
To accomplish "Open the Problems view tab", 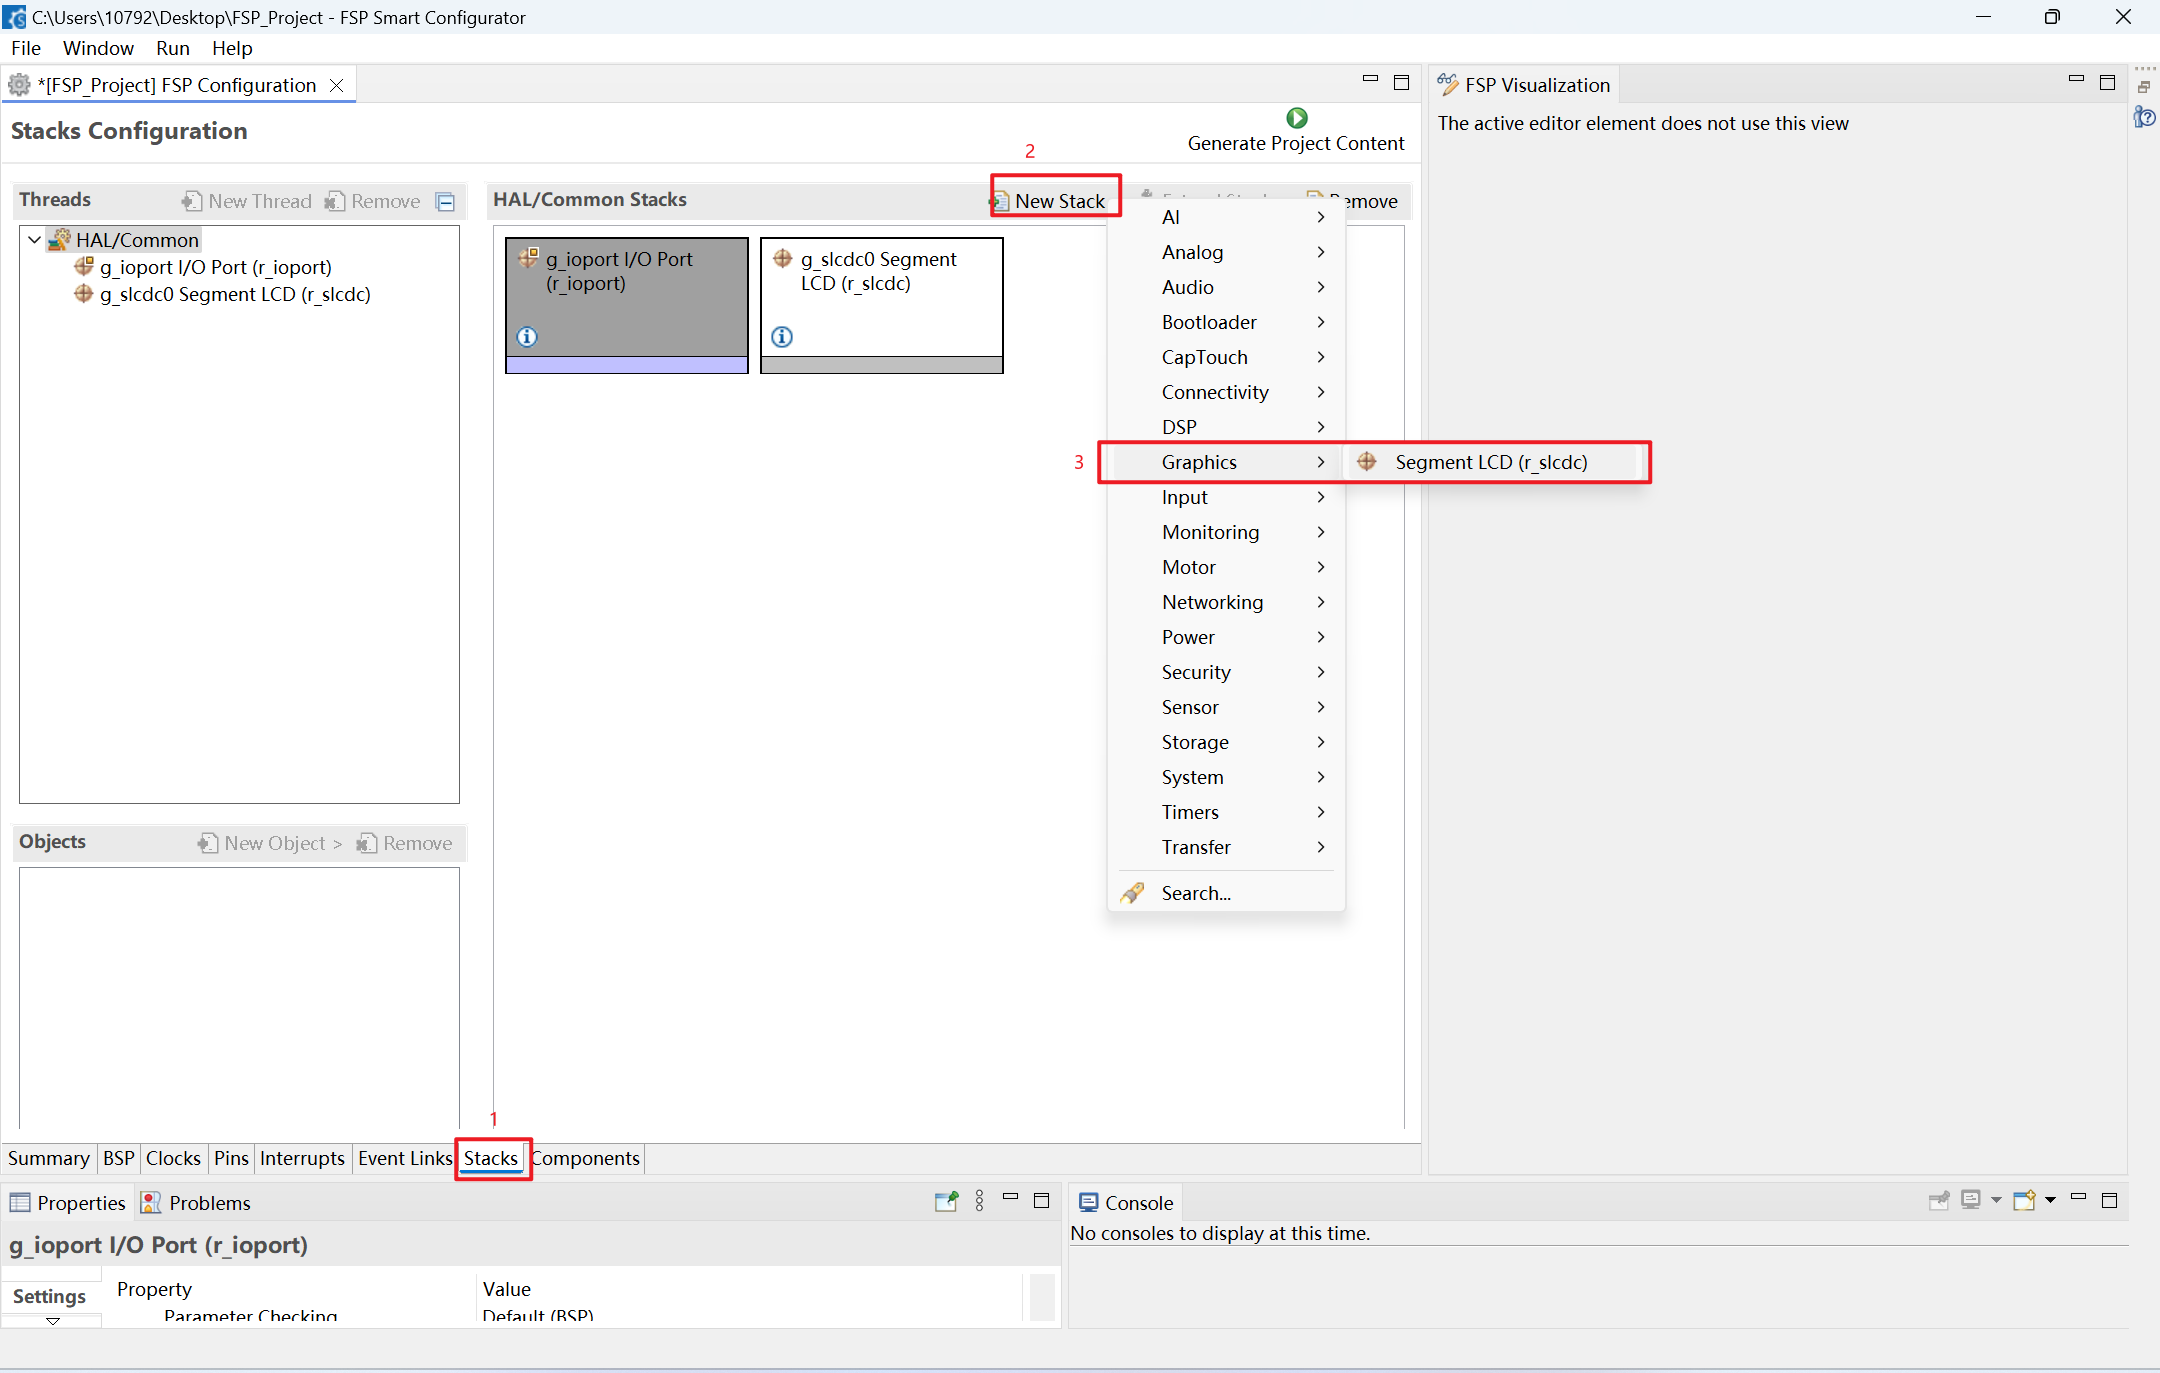I will pos(196,1202).
